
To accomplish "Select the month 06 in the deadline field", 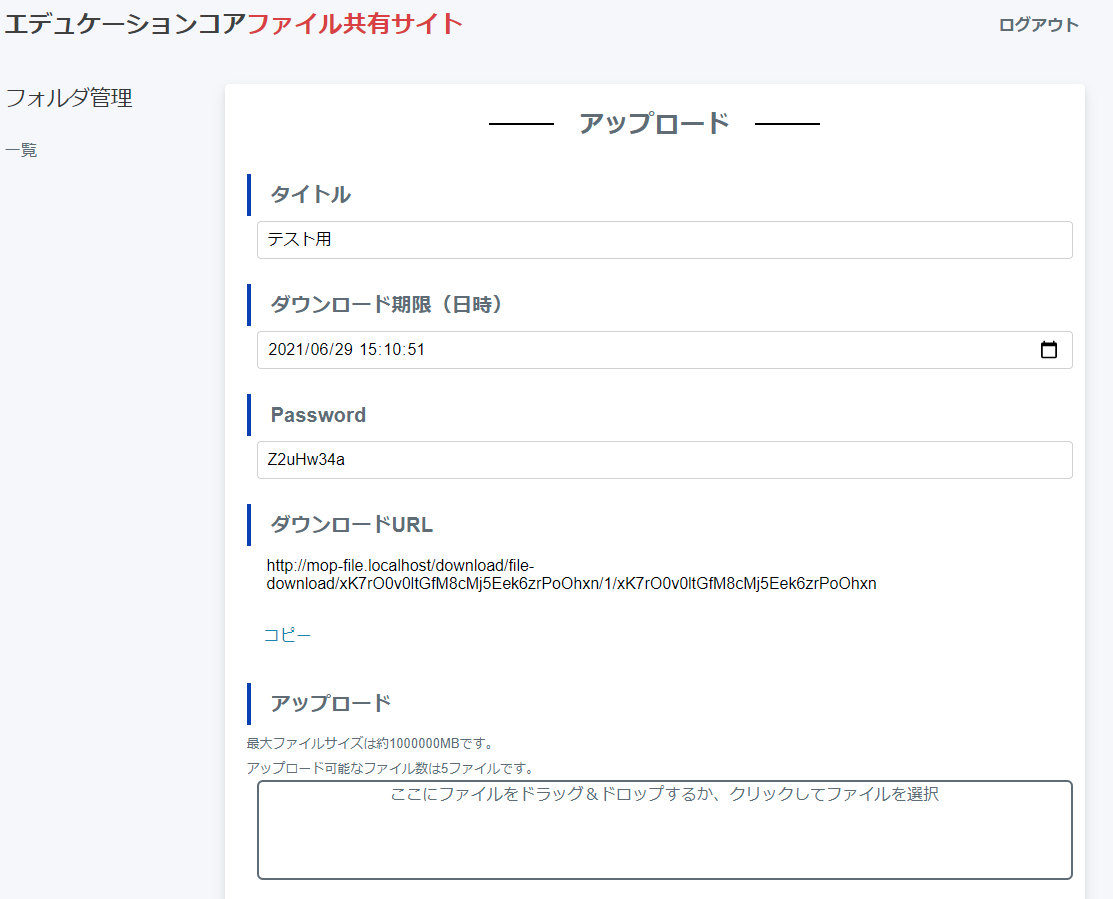I will click(x=318, y=350).
